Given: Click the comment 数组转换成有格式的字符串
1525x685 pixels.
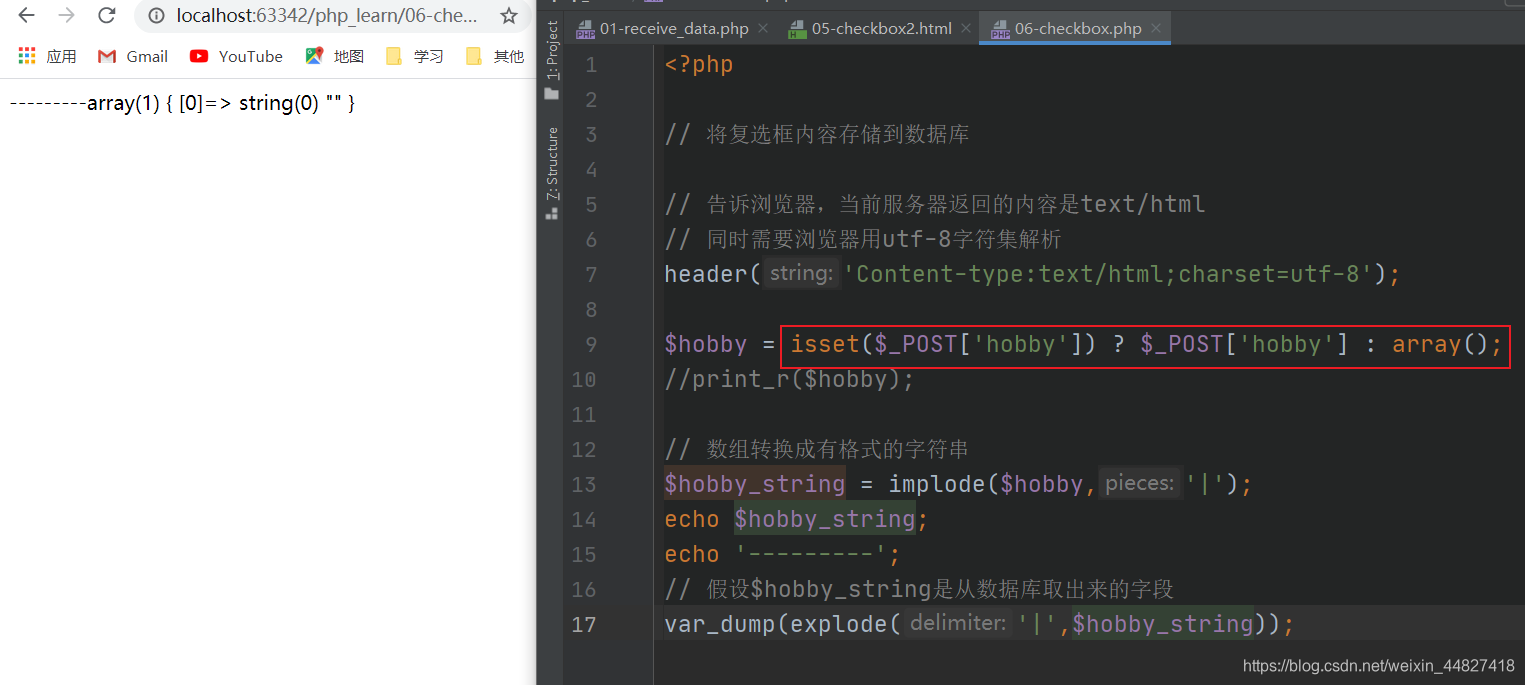Looking at the screenshot, I should (838, 449).
